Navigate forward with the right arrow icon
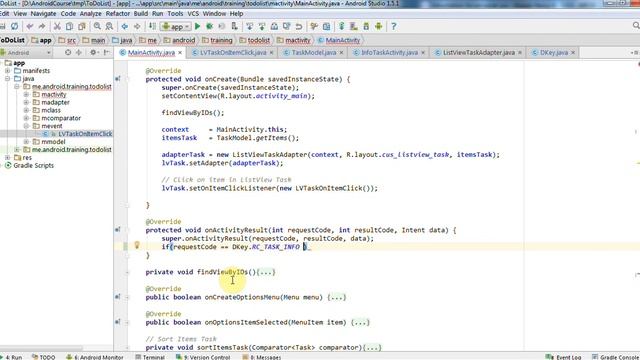This screenshot has height=360, width=640. click(137, 27)
